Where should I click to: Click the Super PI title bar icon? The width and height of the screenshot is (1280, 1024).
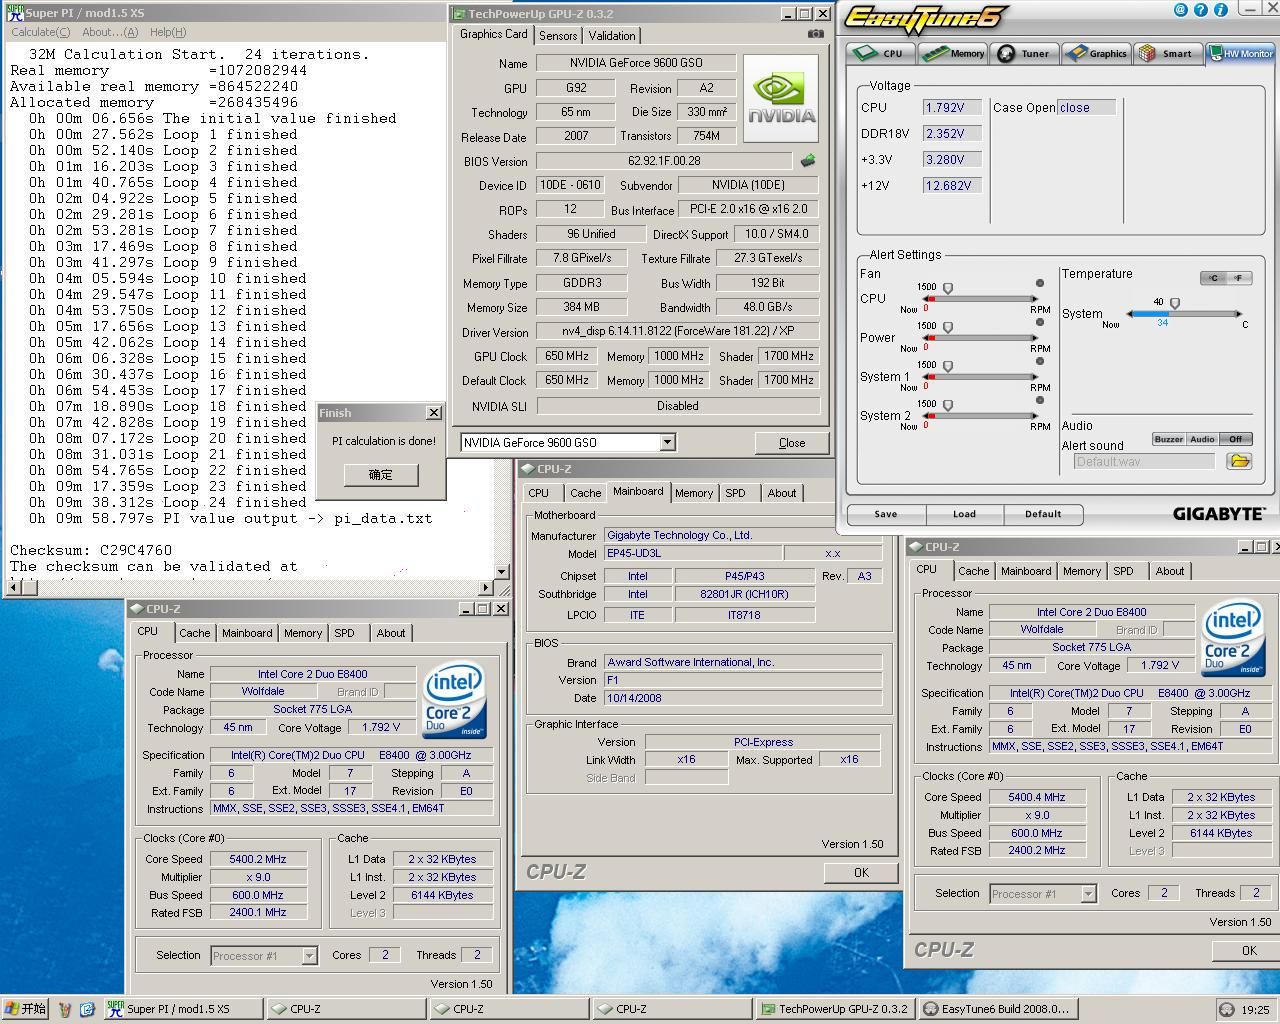click(x=14, y=12)
